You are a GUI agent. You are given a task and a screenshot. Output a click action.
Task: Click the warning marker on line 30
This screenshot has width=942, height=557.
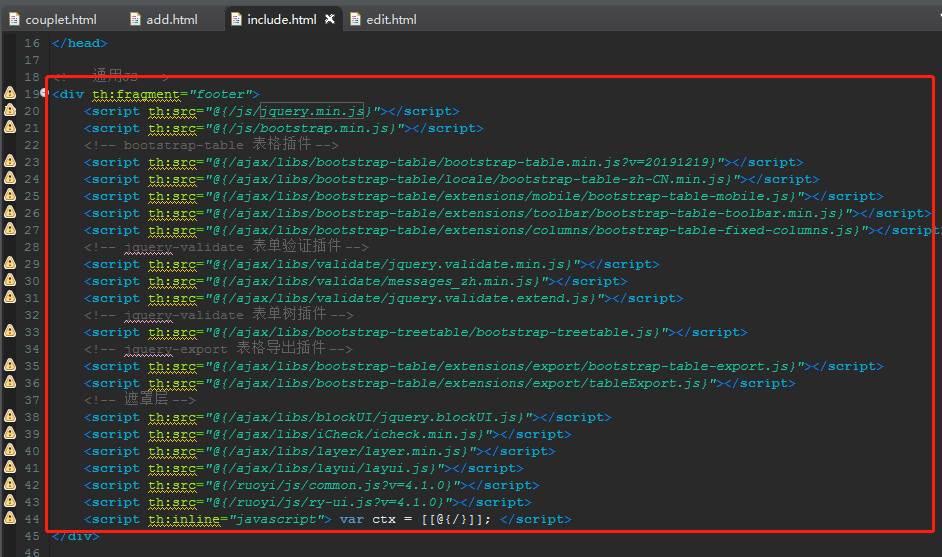coord(10,279)
